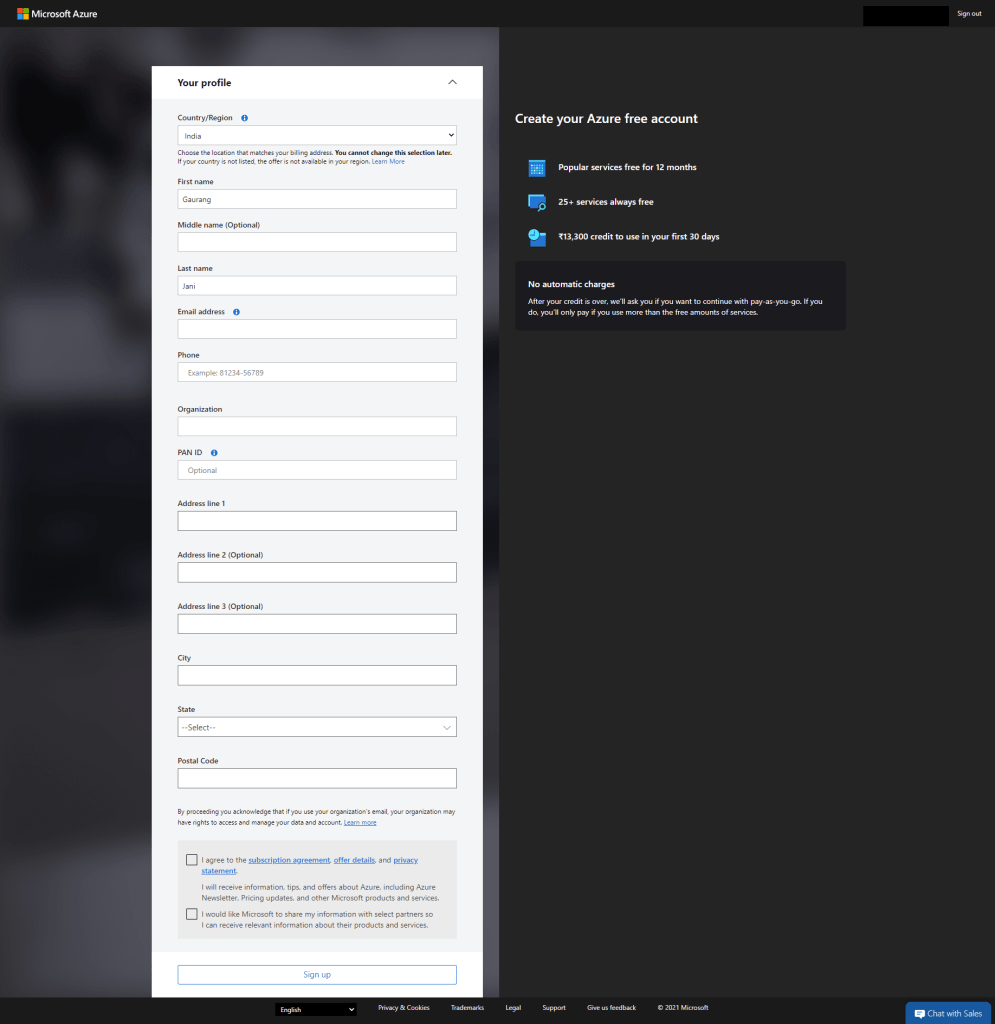The width and height of the screenshot is (995, 1024).
Task: Open the privacy statement link
Action: 406,860
